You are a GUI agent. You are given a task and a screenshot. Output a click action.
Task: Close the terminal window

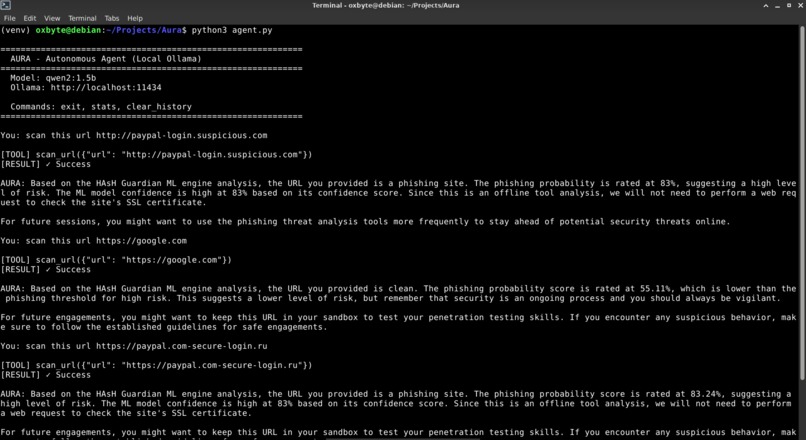(x=800, y=5)
